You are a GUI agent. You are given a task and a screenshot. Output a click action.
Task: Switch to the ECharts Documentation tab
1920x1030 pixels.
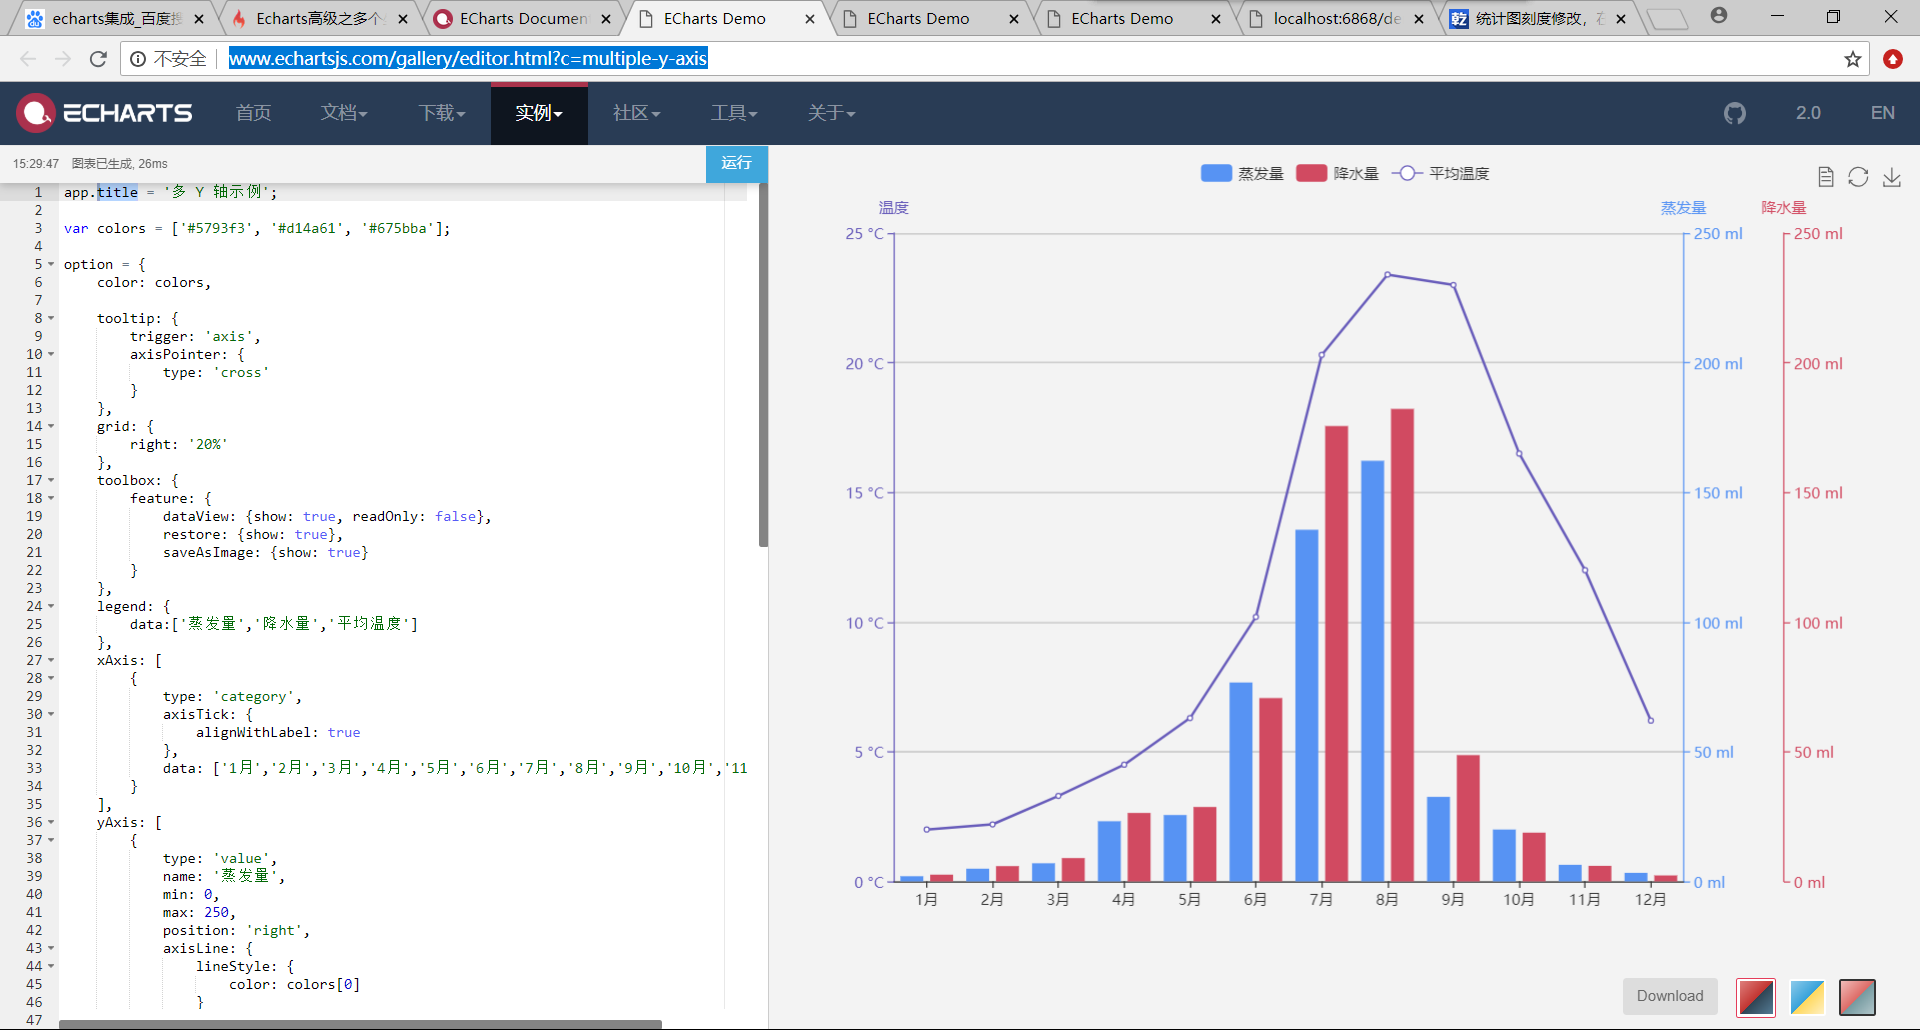tap(522, 19)
